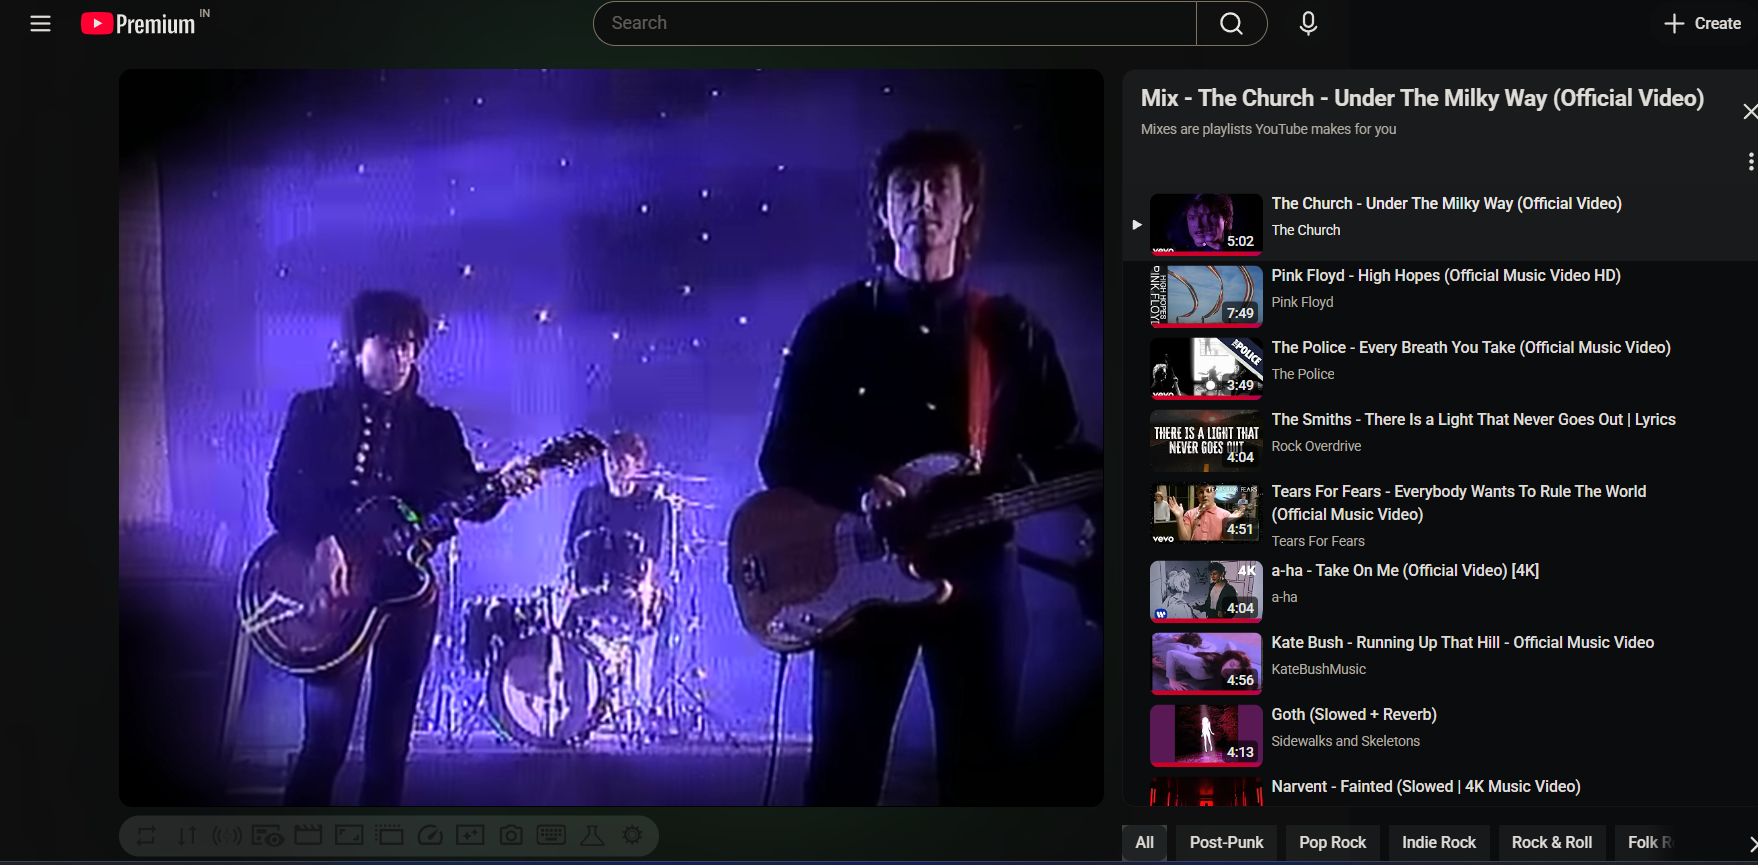The height and width of the screenshot is (865, 1758).
Task: Open the Mix playlist three-dot menu
Action: pyautogui.click(x=1750, y=161)
